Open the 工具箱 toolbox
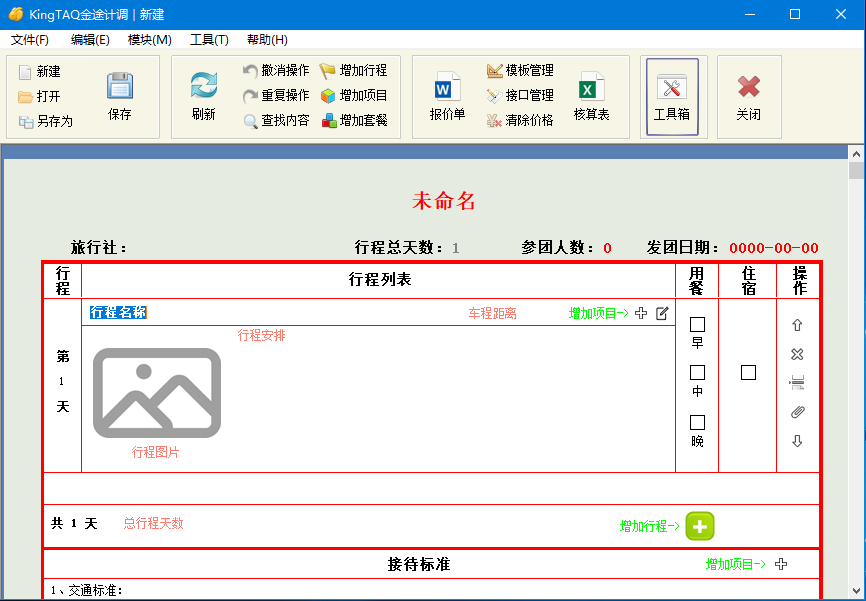Viewport: 866px width, 601px height. [673, 95]
